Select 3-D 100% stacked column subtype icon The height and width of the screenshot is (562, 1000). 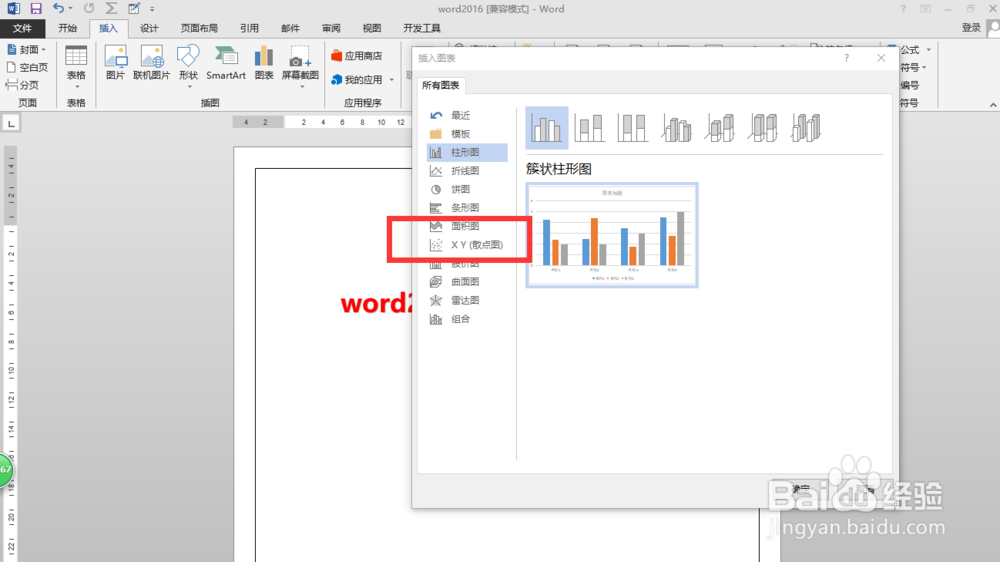(763, 128)
